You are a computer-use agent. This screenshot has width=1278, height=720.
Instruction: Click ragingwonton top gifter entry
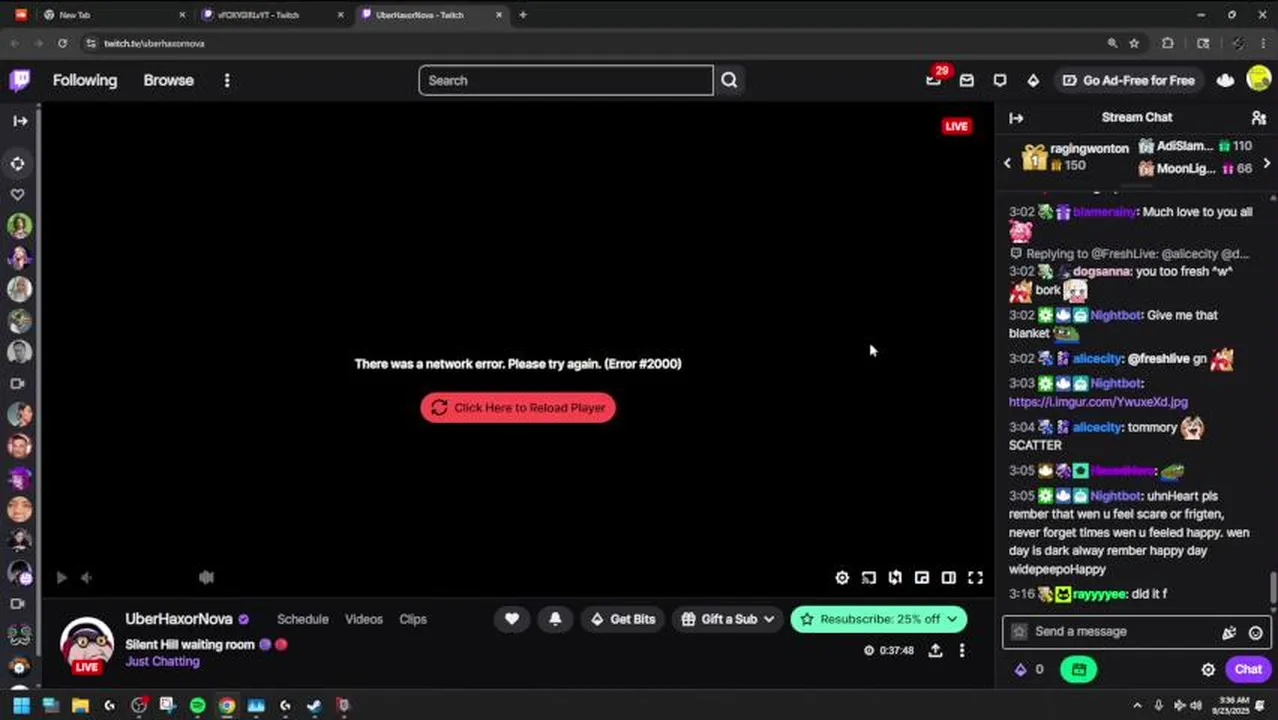[x=1075, y=157]
